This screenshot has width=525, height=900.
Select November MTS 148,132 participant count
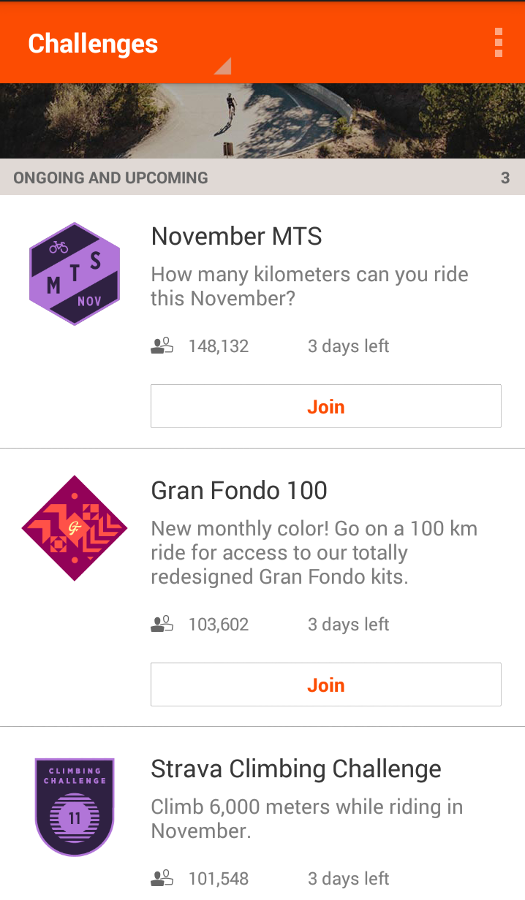219,346
